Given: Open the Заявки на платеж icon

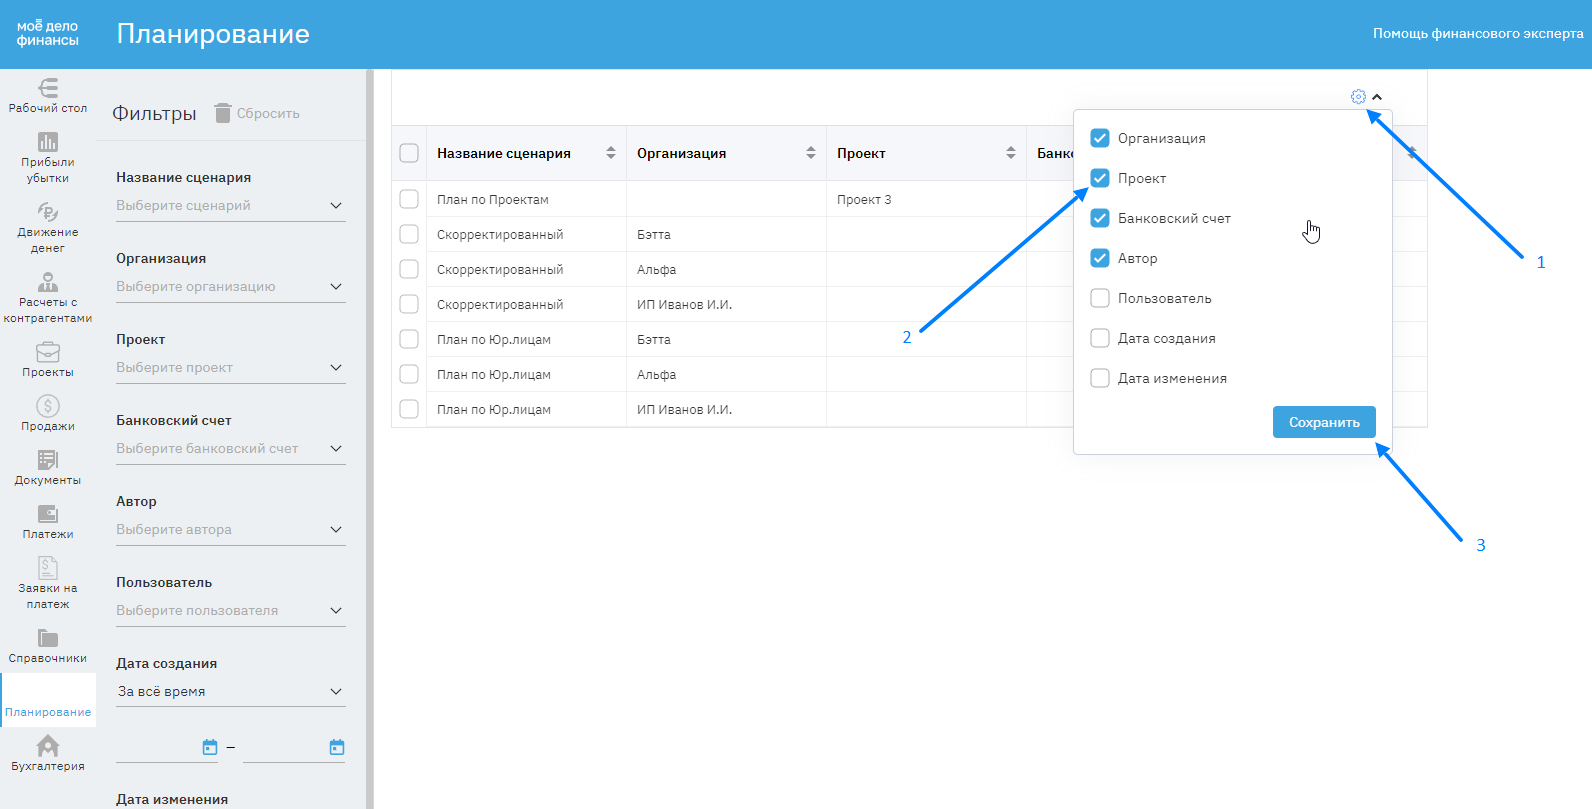Looking at the screenshot, I should pos(48,568).
